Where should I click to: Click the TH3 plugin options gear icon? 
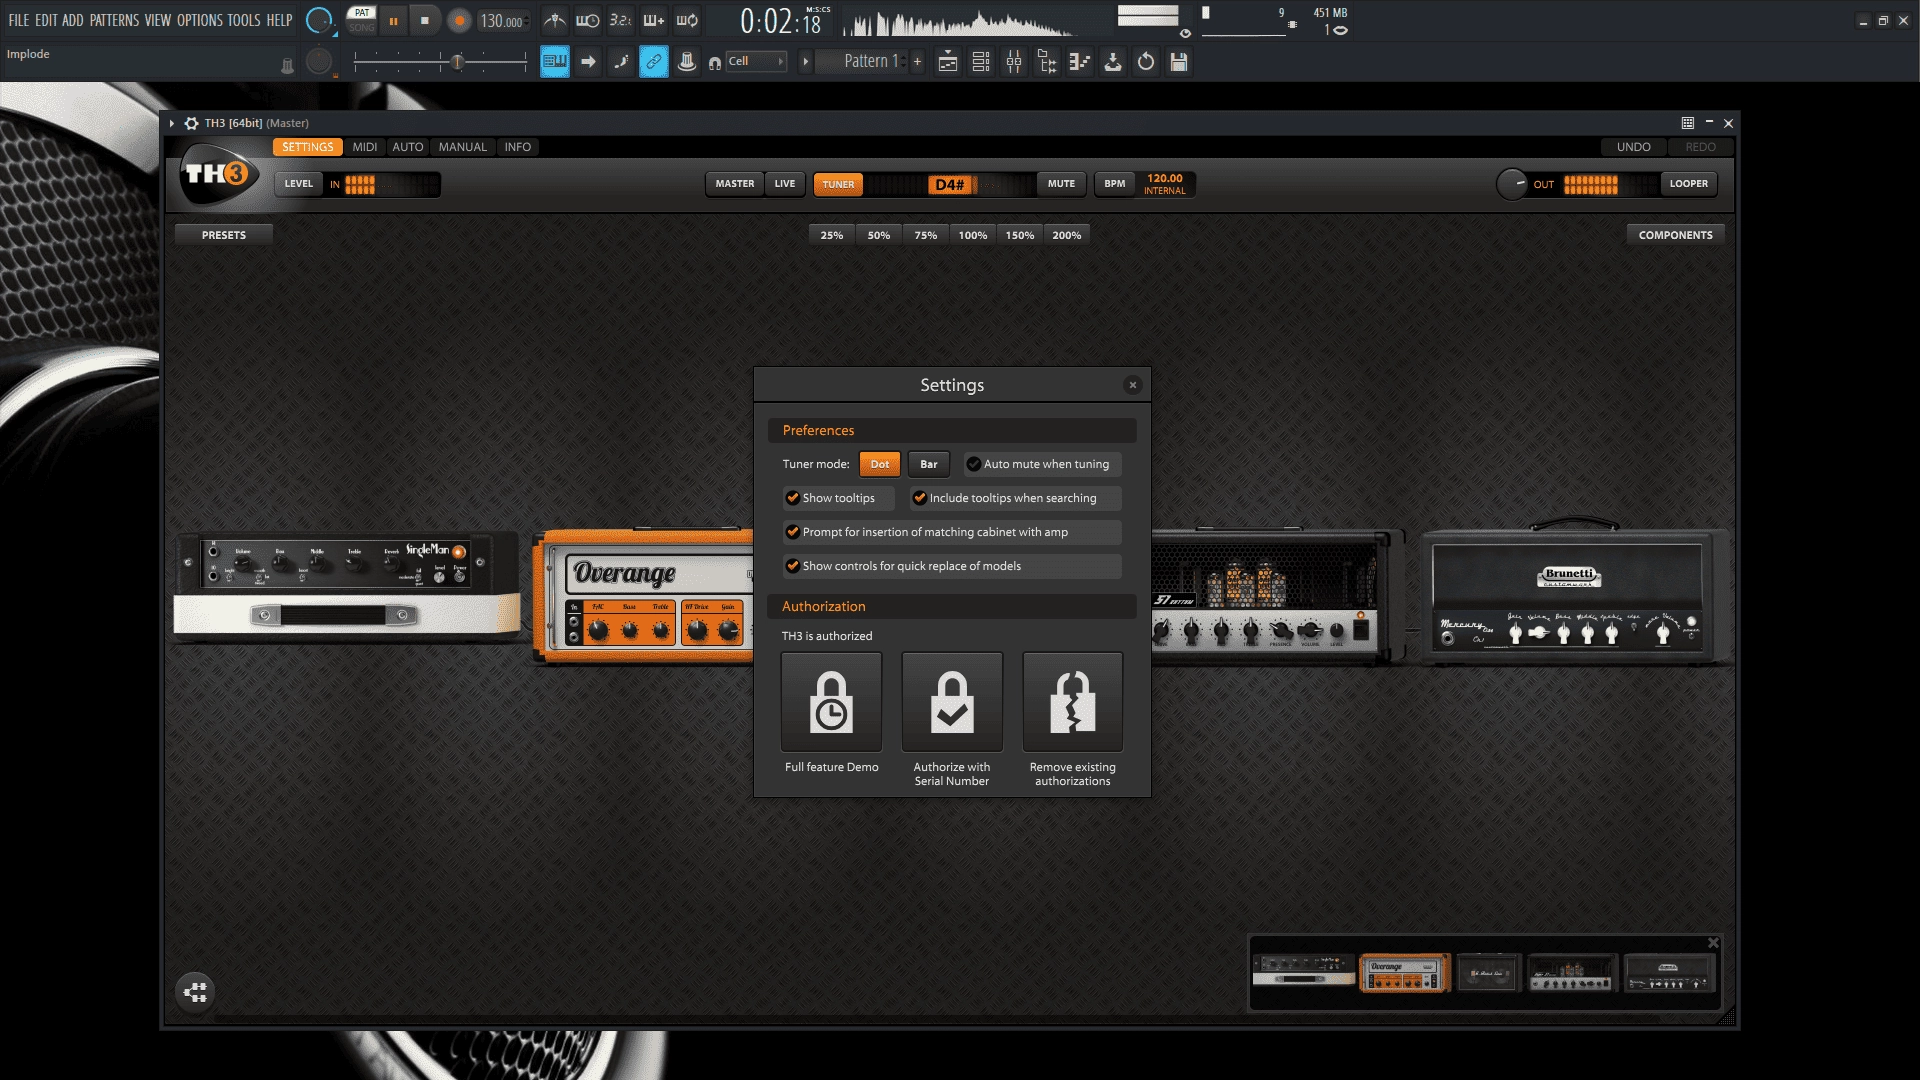point(191,123)
